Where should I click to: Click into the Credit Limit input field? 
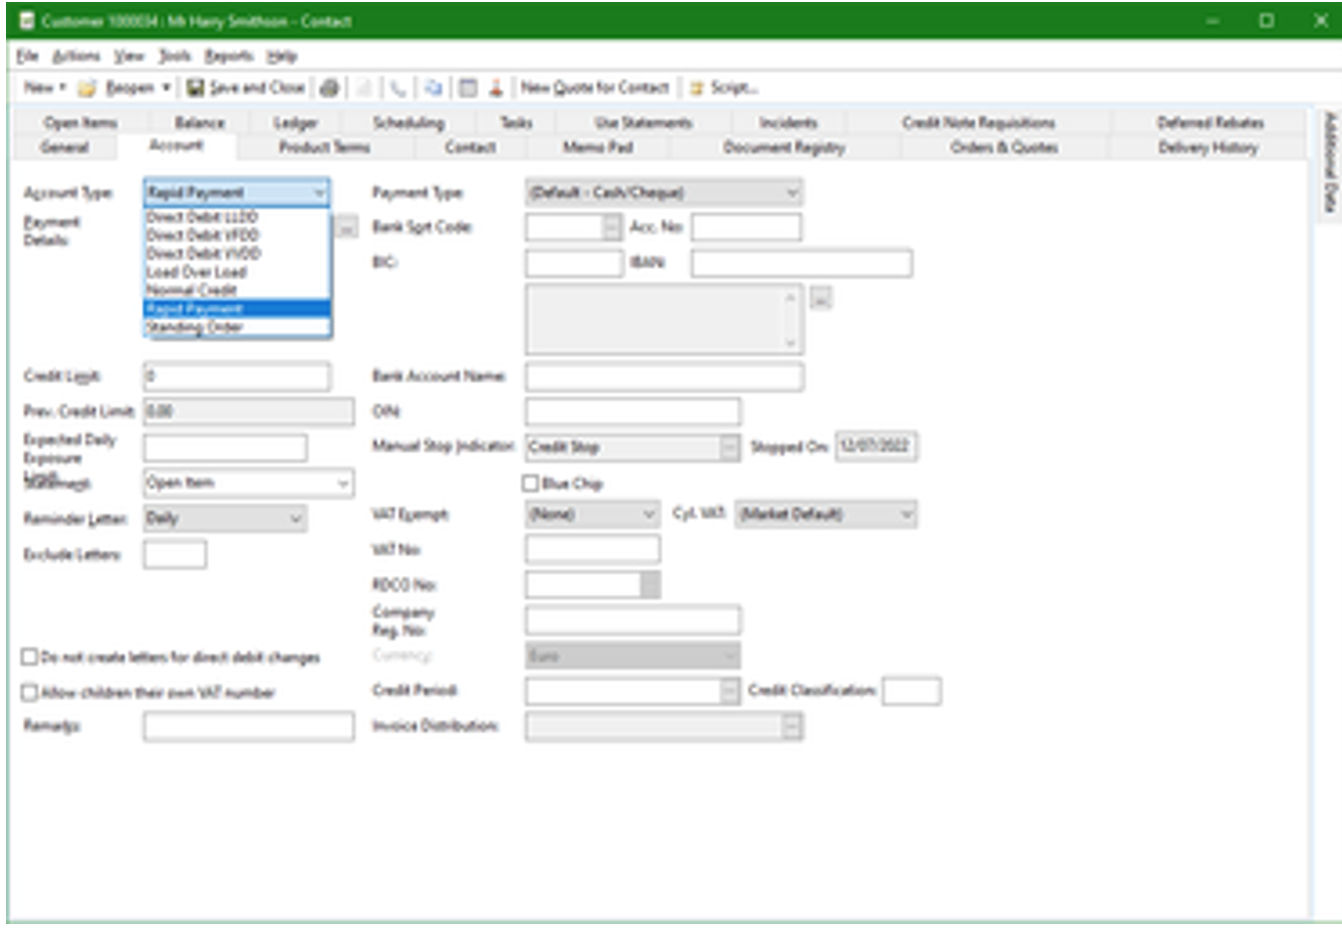236,377
